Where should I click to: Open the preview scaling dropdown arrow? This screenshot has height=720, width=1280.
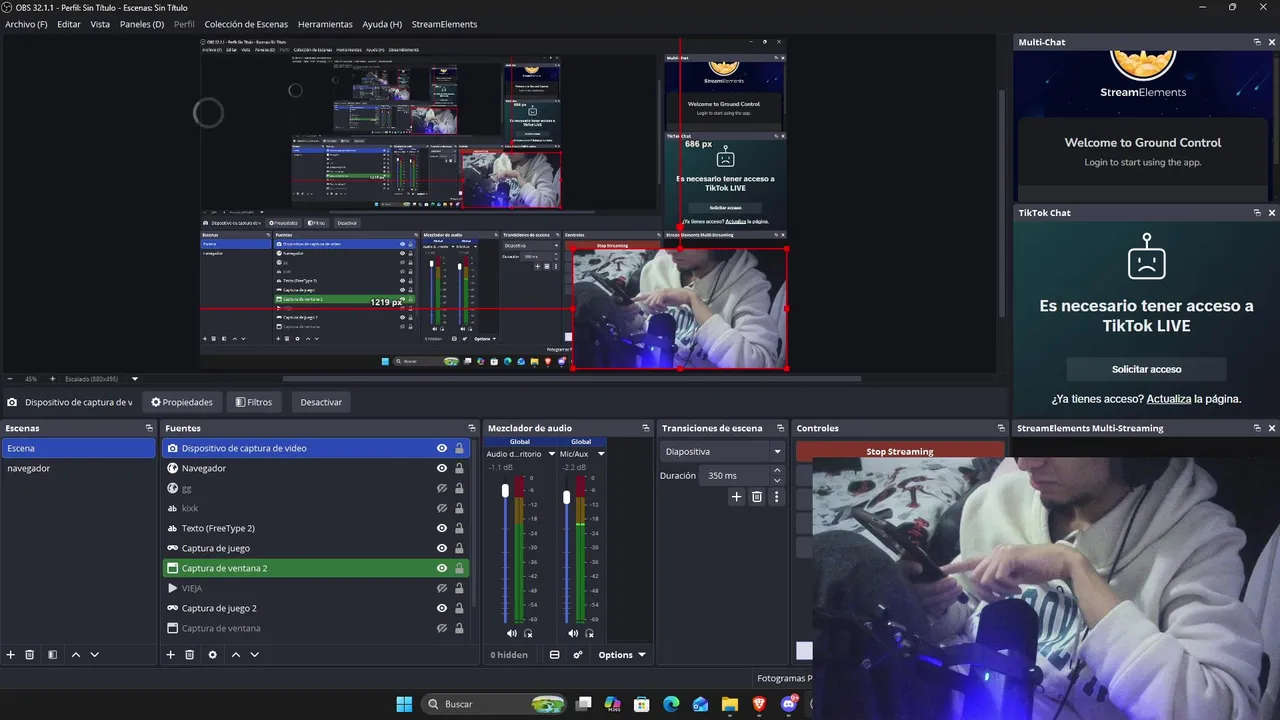pos(135,379)
